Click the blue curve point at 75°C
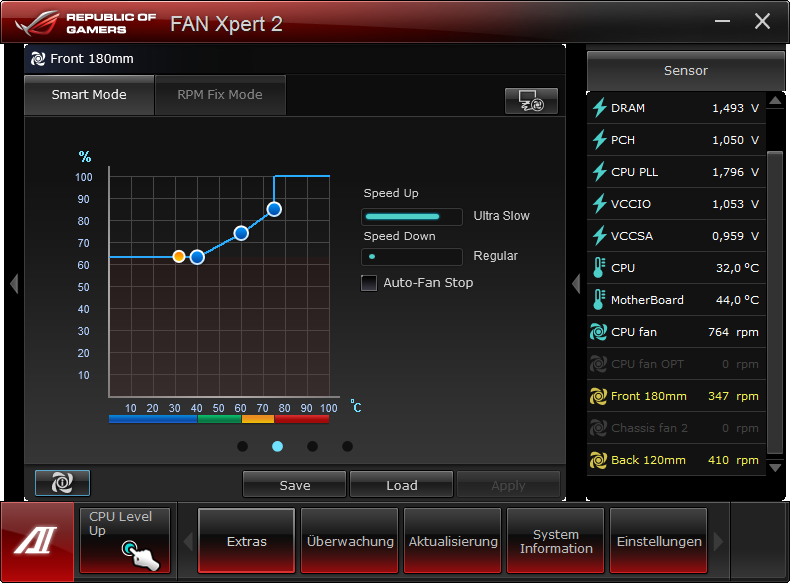This screenshot has height=583, width=790. coord(274,209)
